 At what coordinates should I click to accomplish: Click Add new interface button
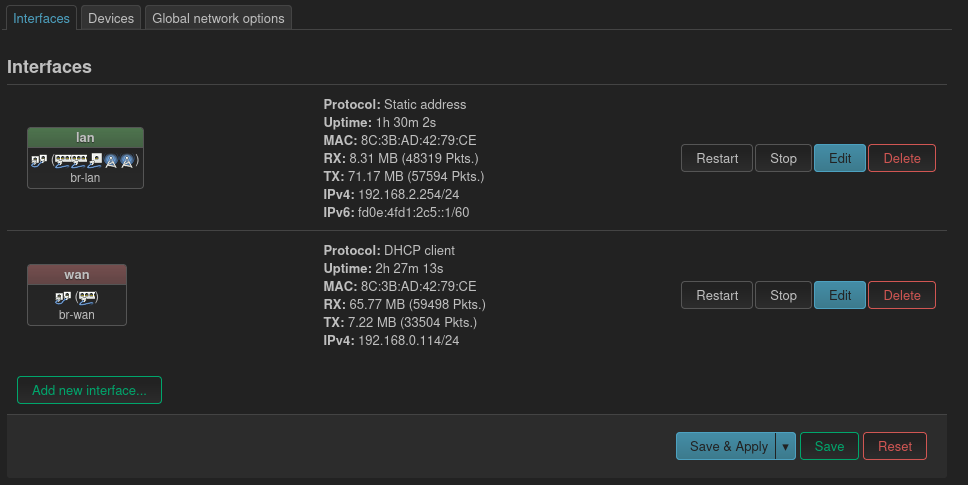pos(89,390)
